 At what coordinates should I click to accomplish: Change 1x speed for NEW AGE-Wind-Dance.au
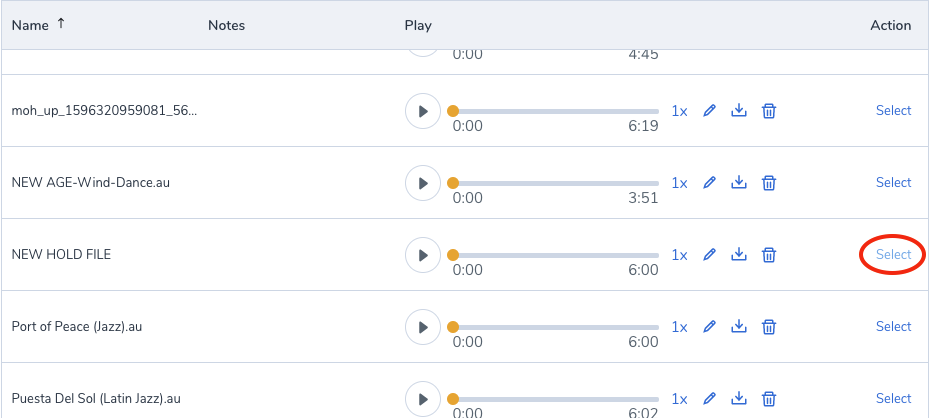pyautogui.click(x=679, y=183)
